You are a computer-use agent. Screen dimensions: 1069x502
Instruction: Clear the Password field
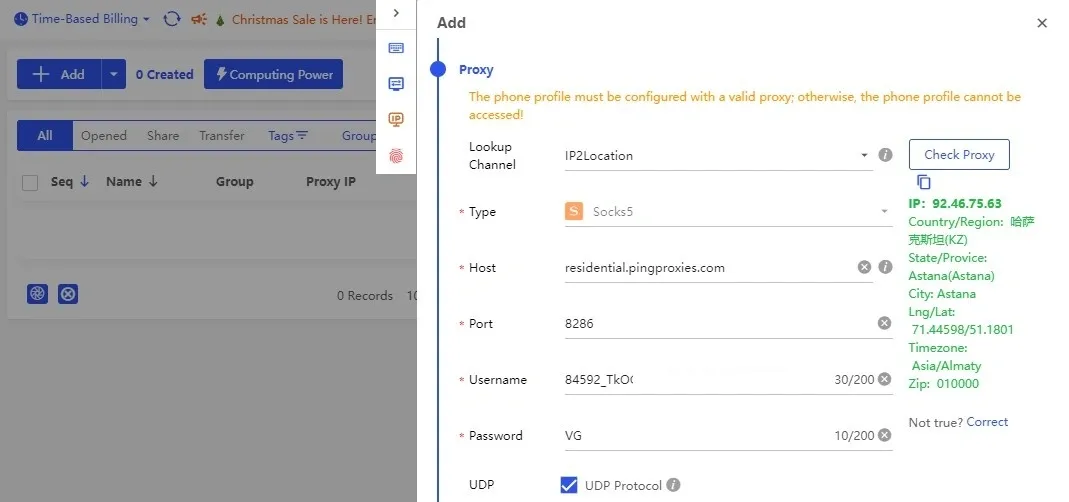pyautogui.click(x=884, y=435)
